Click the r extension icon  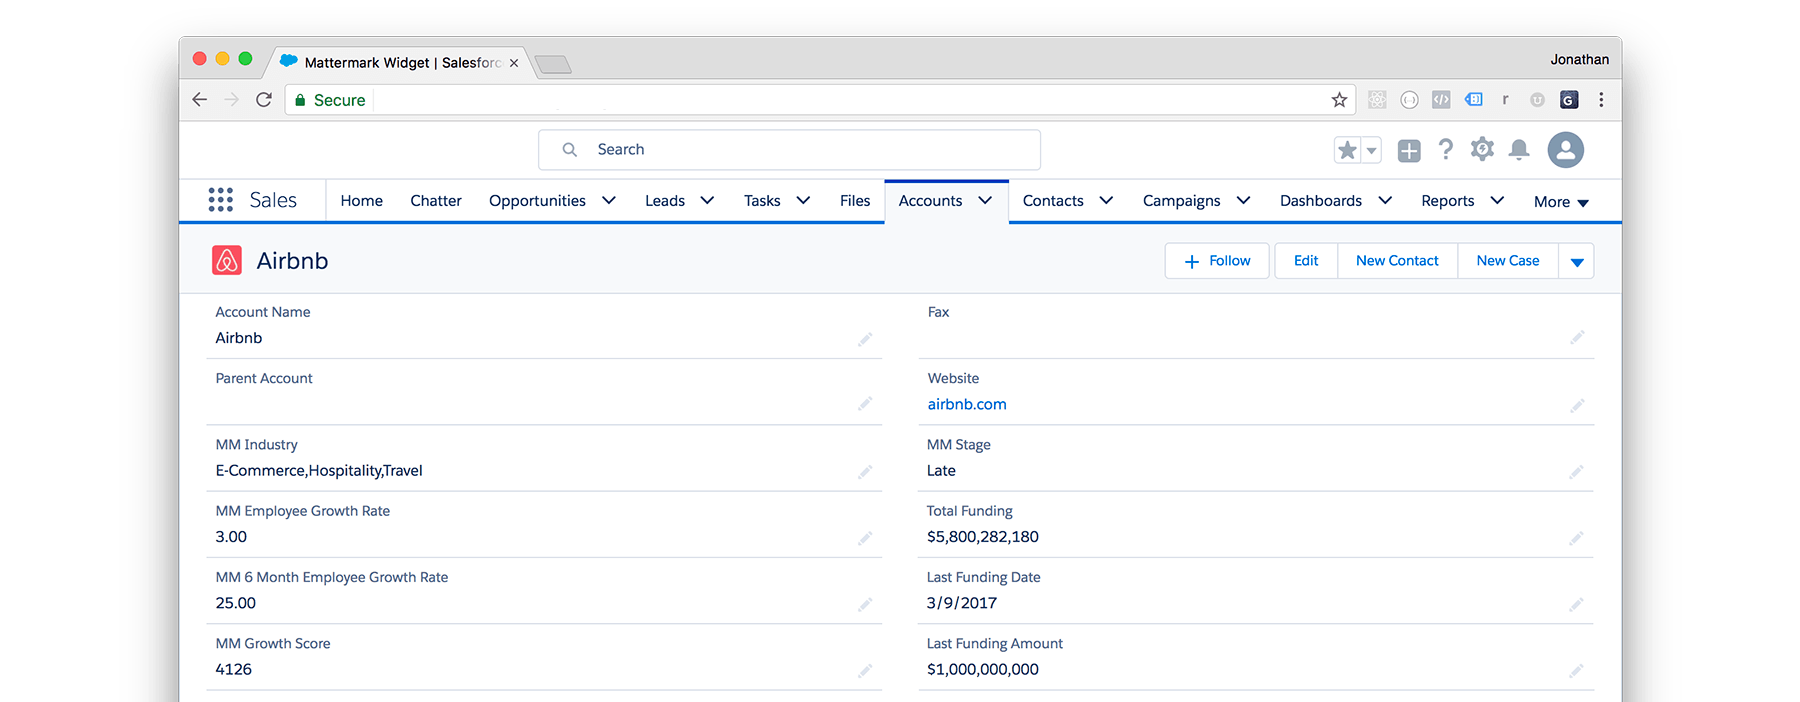(x=1505, y=100)
